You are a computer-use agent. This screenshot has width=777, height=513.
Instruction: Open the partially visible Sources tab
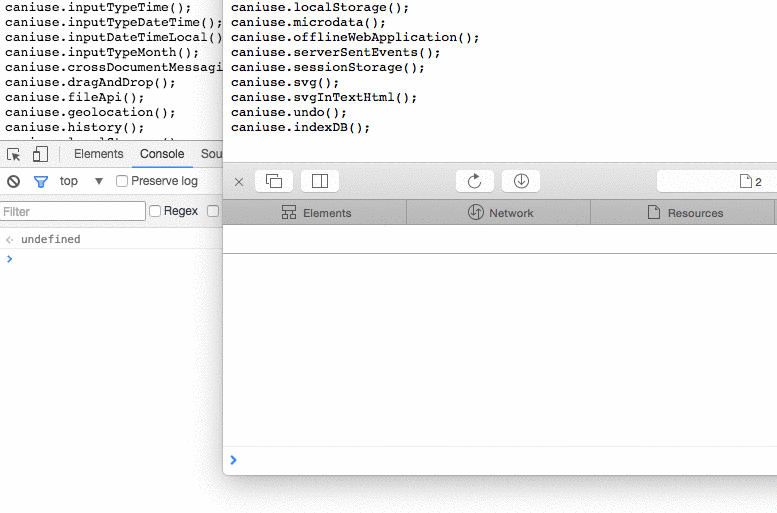[212, 154]
